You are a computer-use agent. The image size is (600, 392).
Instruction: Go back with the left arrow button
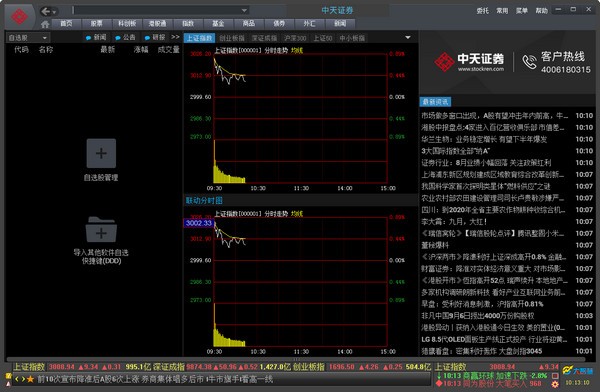46,11
